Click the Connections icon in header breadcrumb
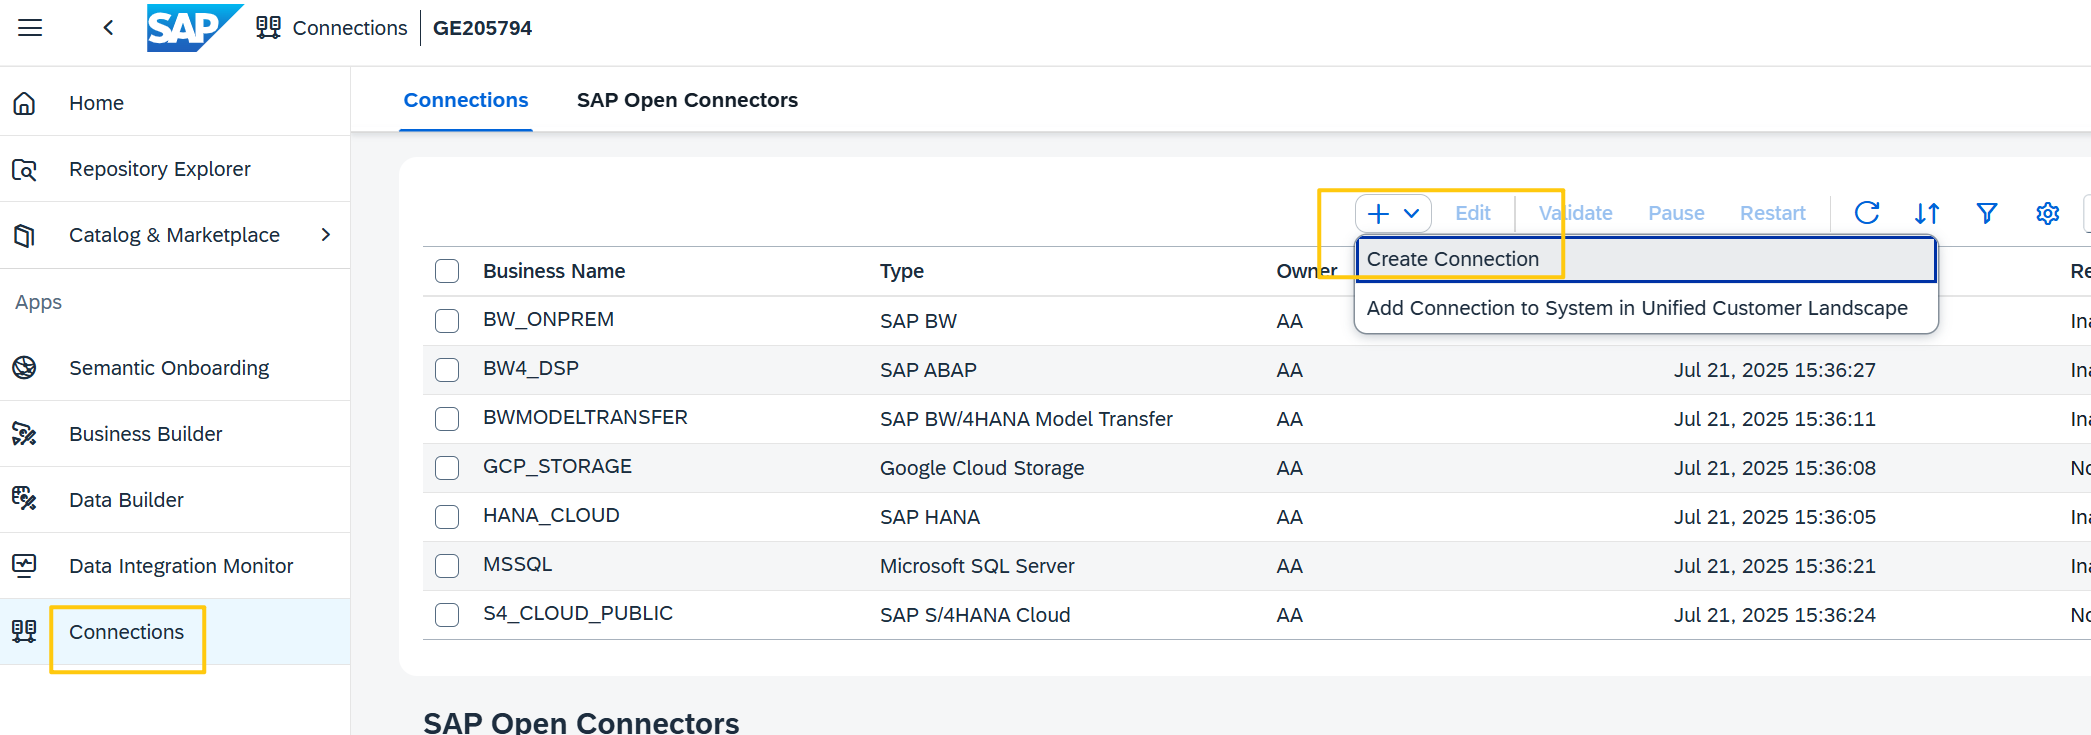This screenshot has width=2091, height=735. point(268,28)
